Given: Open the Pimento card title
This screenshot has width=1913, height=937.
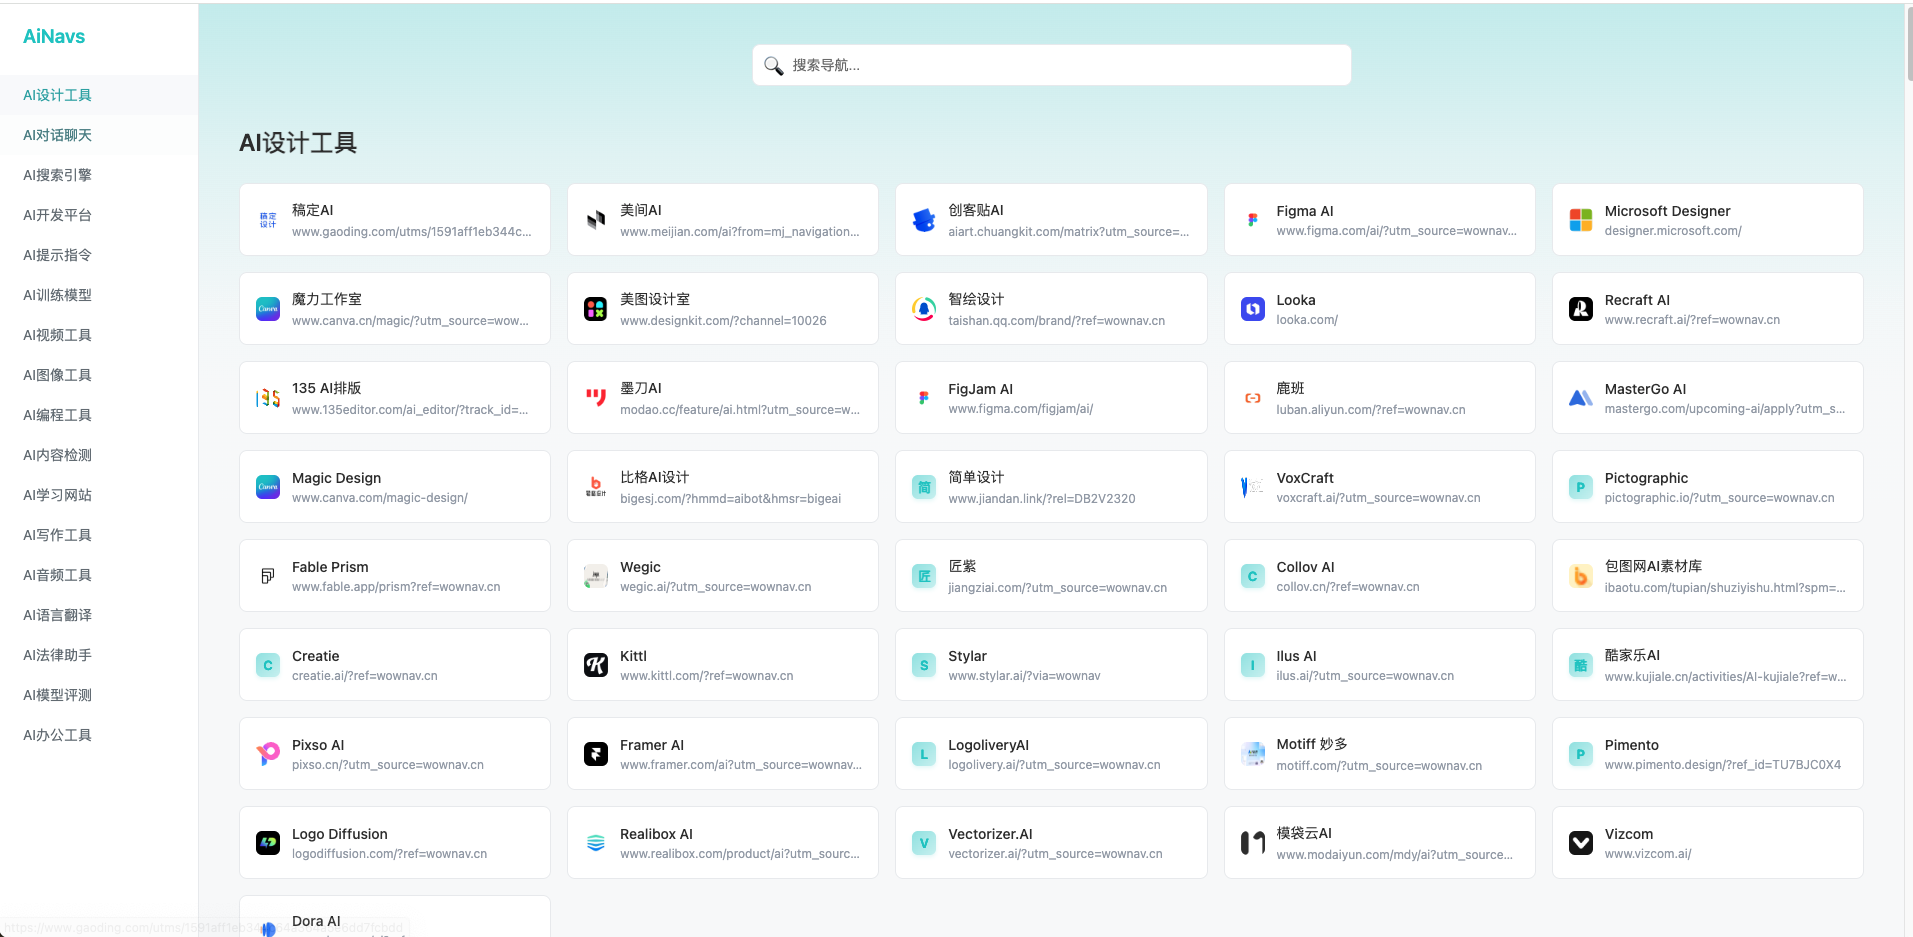Looking at the screenshot, I should (x=1631, y=745).
